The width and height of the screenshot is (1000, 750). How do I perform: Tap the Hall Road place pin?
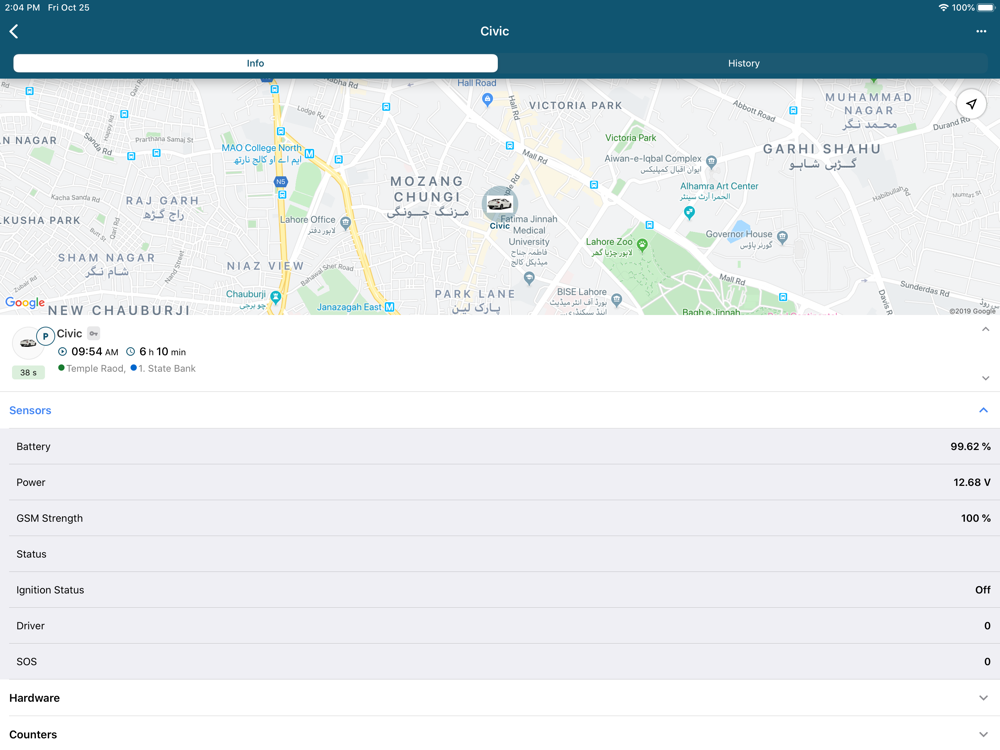[x=487, y=99]
